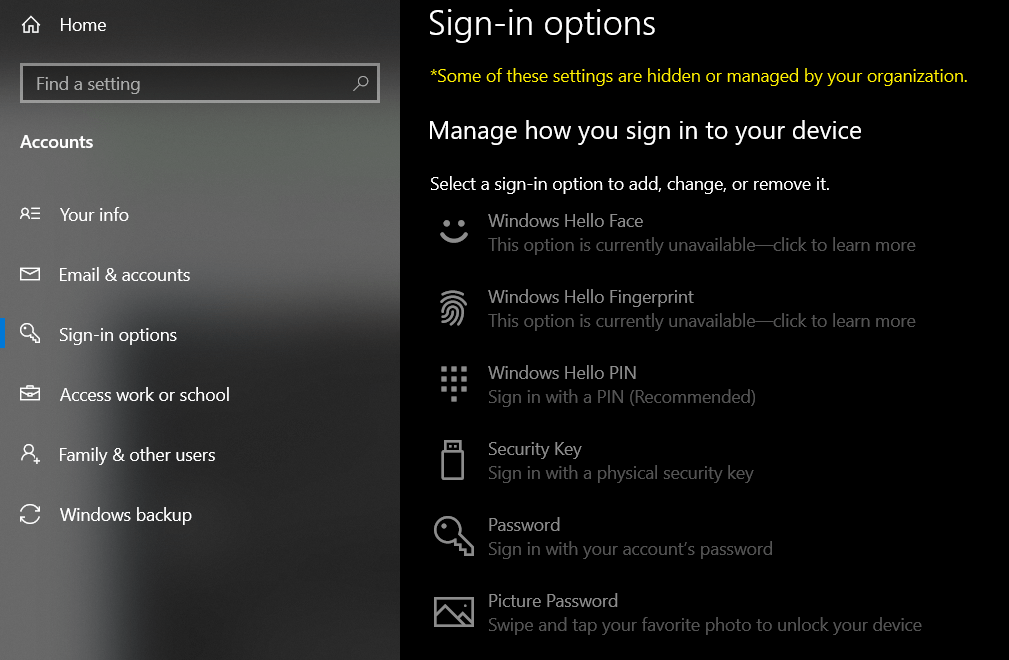Open Family & other users page
The height and width of the screenshot is (660, 1009).
(x=137, y=455)
